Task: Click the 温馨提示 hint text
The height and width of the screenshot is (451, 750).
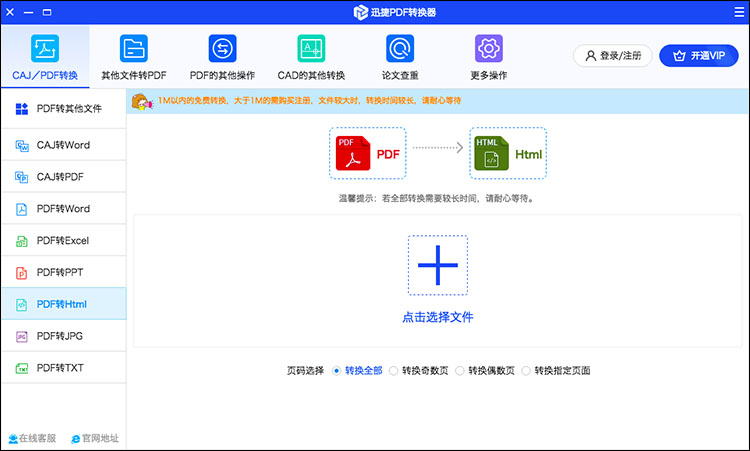Action: point(437,198)
